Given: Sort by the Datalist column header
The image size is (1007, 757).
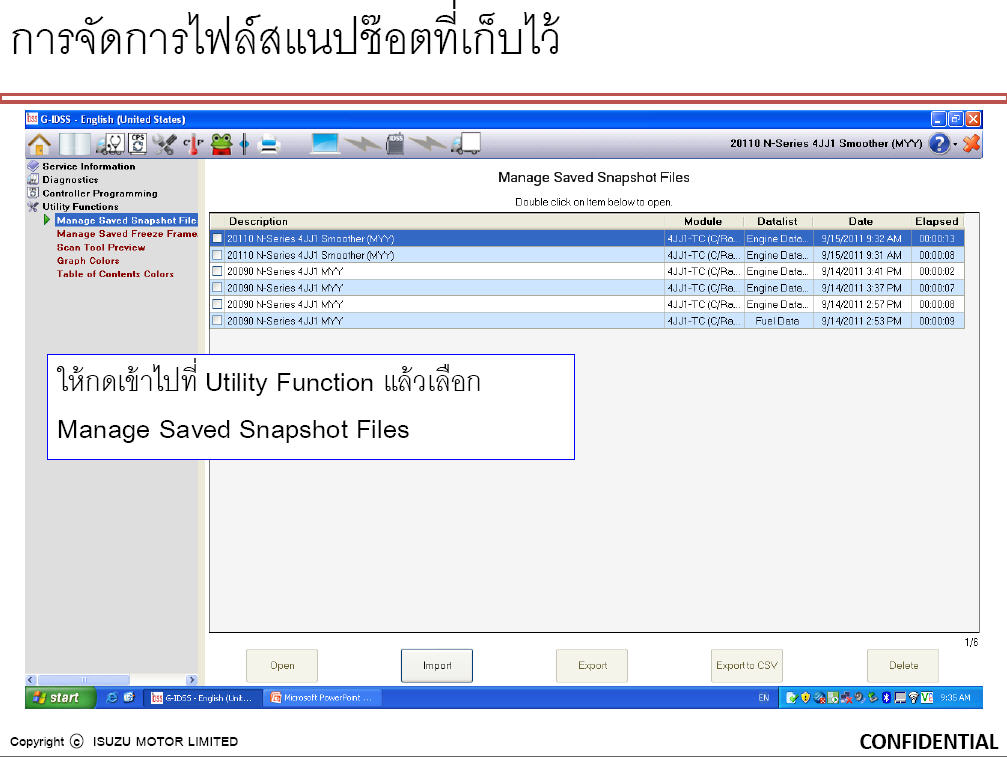Looking at the screenshot, I should [x=777, y=222].
